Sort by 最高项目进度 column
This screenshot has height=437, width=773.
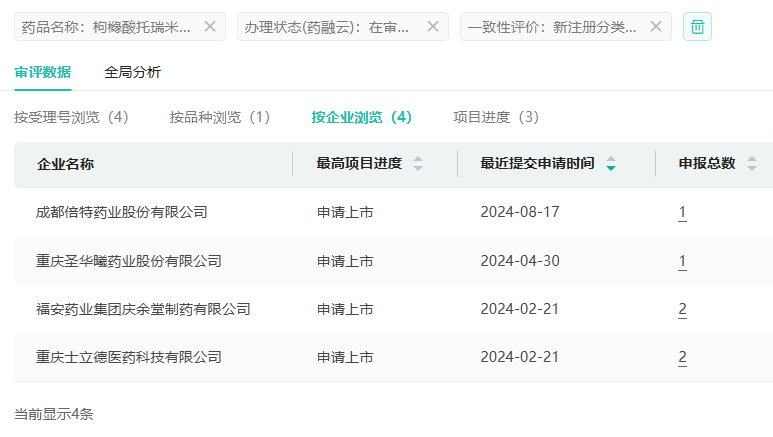[418, 164]
